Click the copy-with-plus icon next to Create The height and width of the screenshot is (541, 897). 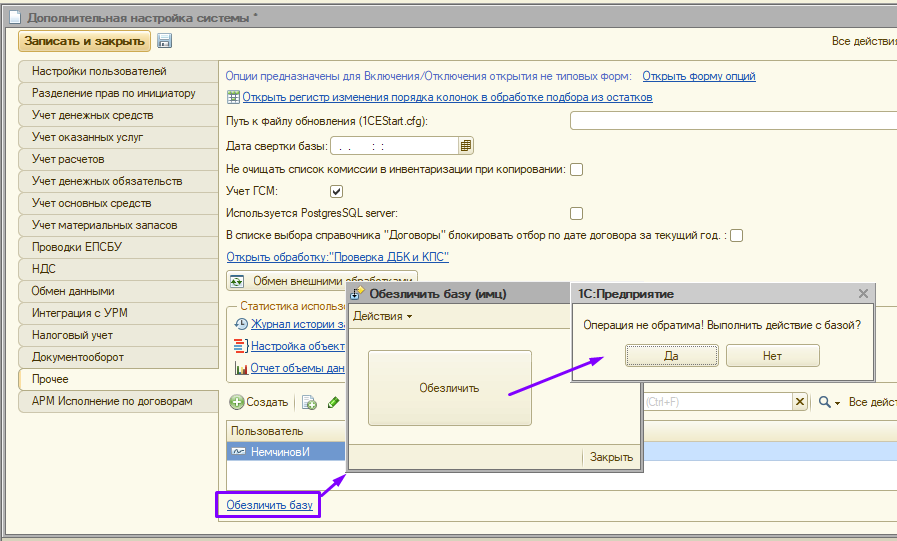[309, 402]
